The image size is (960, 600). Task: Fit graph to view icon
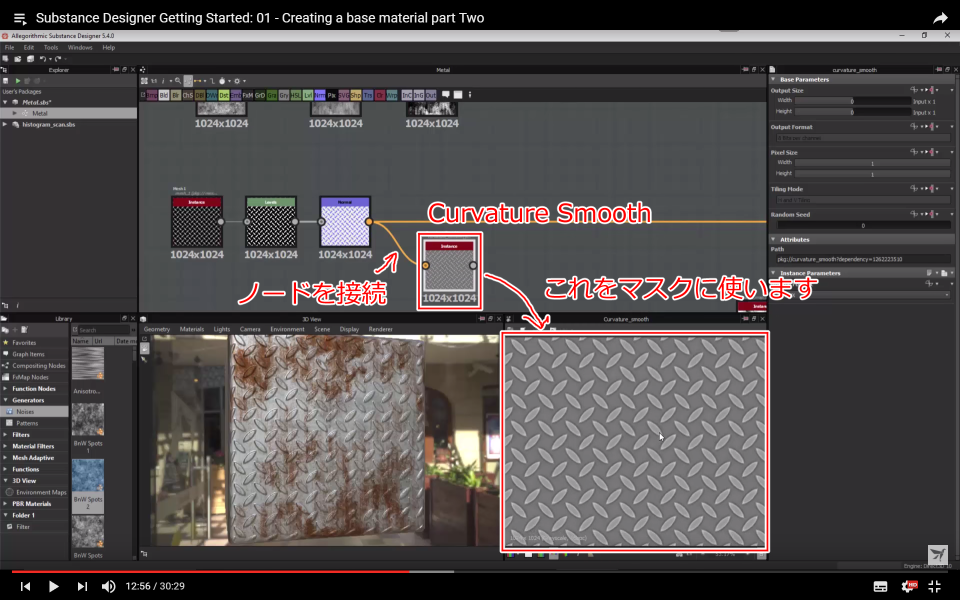[144, 81]
